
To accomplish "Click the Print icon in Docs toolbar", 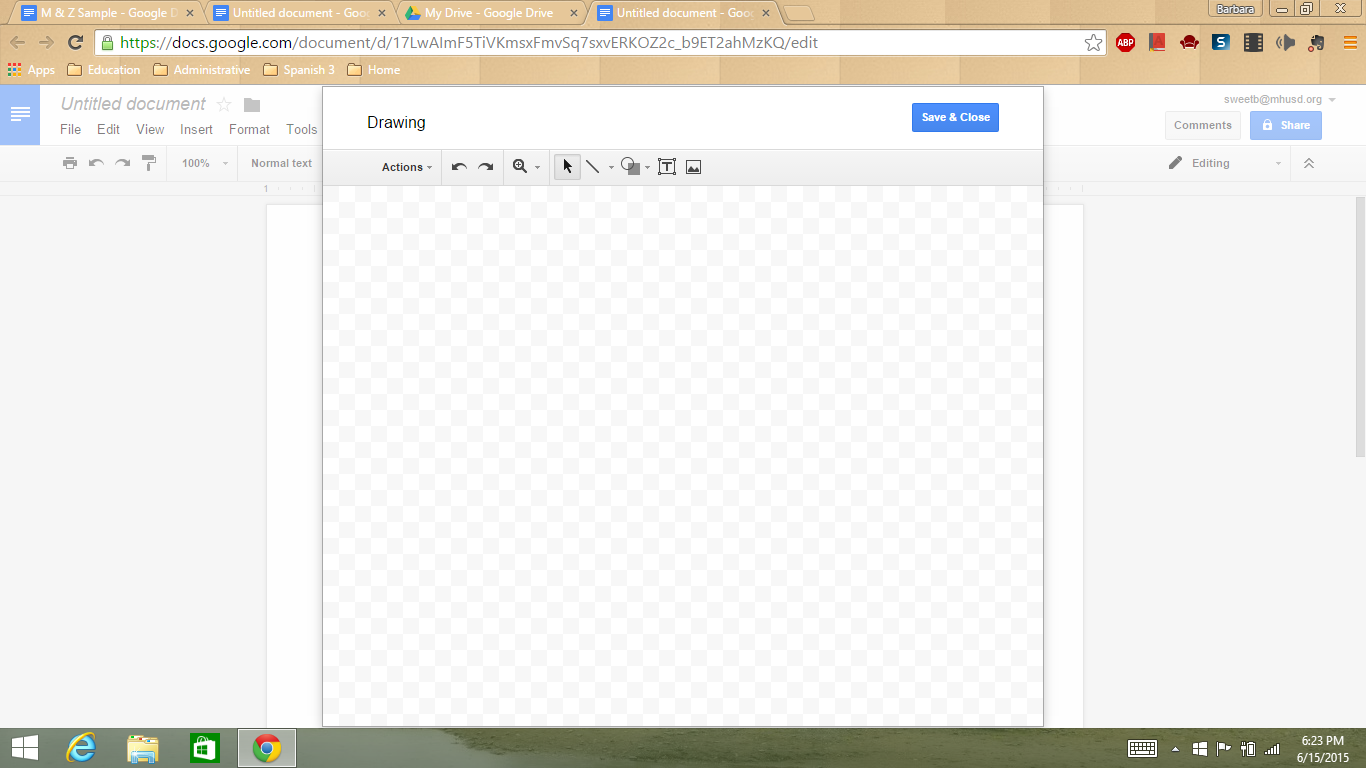I will [x=70, y=163].
